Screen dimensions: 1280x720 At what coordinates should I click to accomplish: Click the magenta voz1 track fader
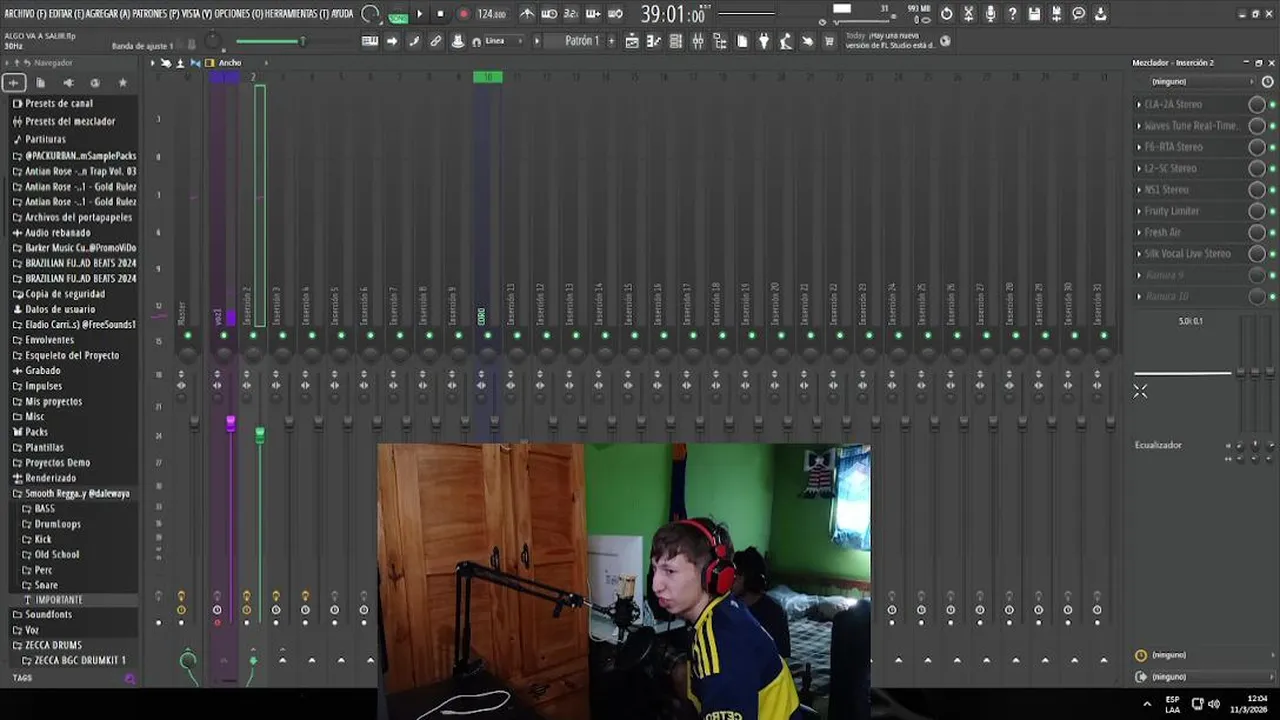click(231, 424)
